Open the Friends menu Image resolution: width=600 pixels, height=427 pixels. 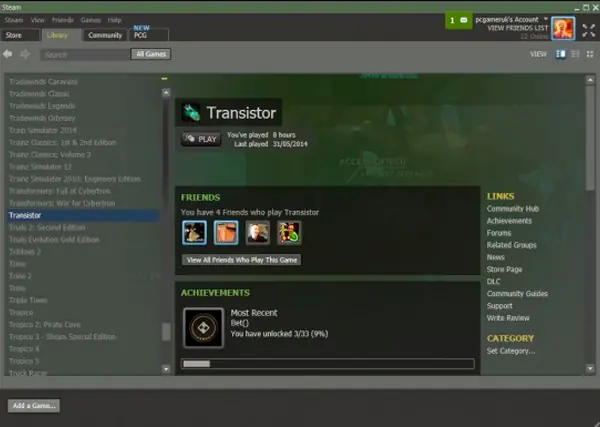[63, 20]
